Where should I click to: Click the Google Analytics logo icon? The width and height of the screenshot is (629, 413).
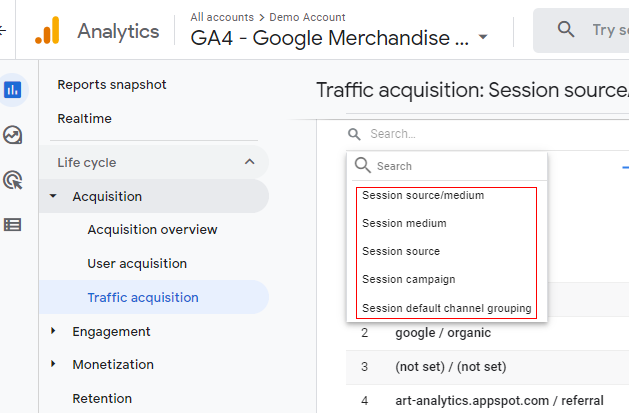pos(47,31)
